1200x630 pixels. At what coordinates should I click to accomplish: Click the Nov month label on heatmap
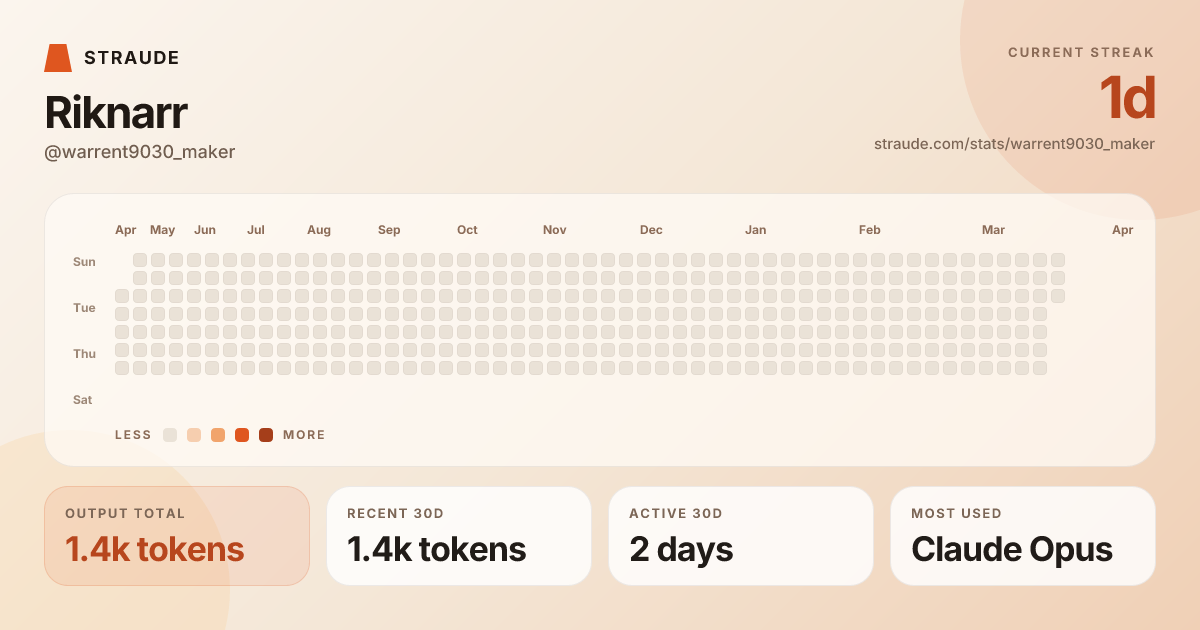[555, 230]
